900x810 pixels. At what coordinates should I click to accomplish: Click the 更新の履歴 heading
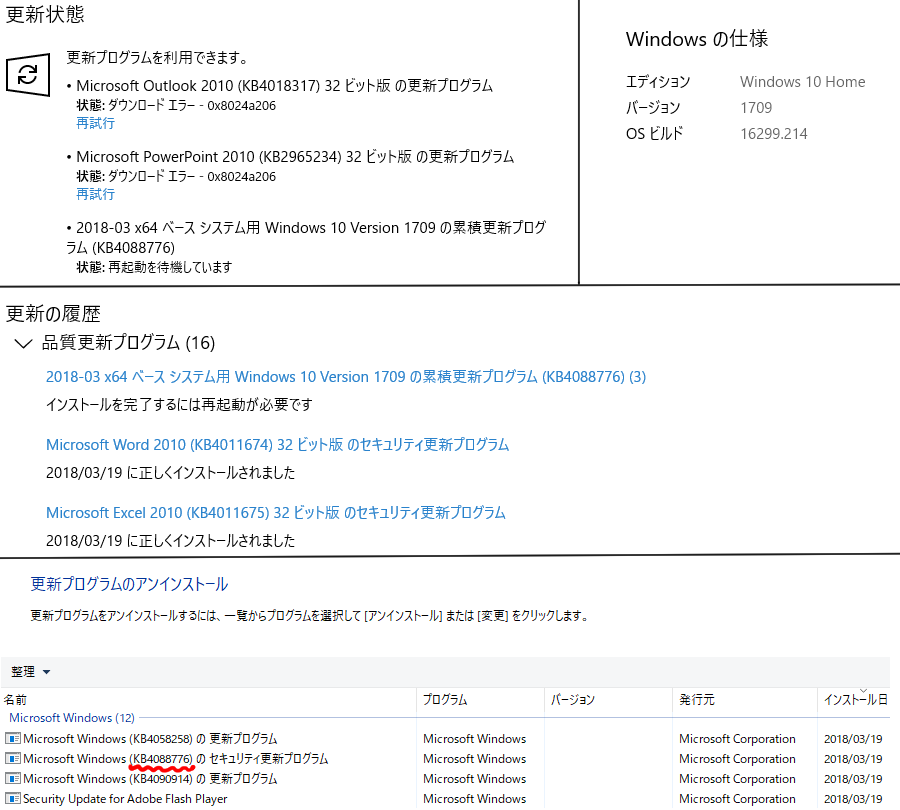53,314
